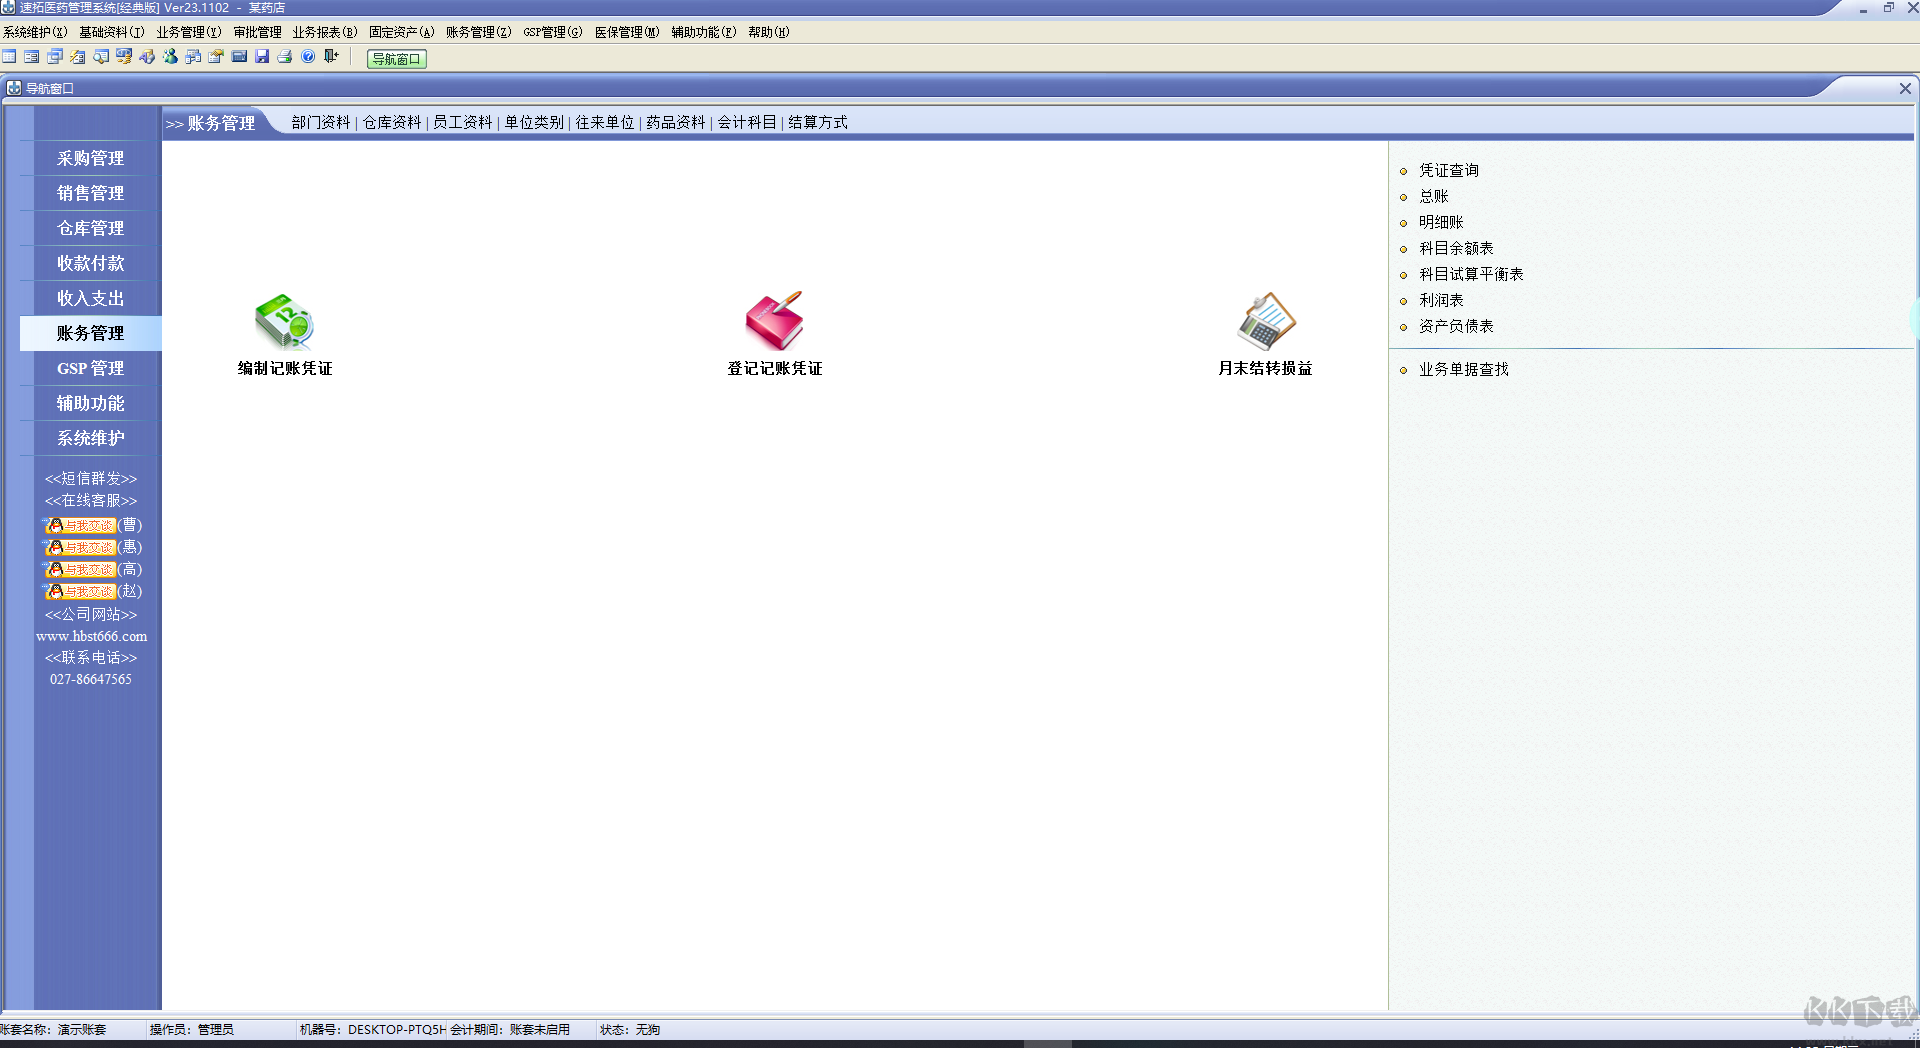Click the blue help question-mark toolbar icon

click(x=308, y=57)
